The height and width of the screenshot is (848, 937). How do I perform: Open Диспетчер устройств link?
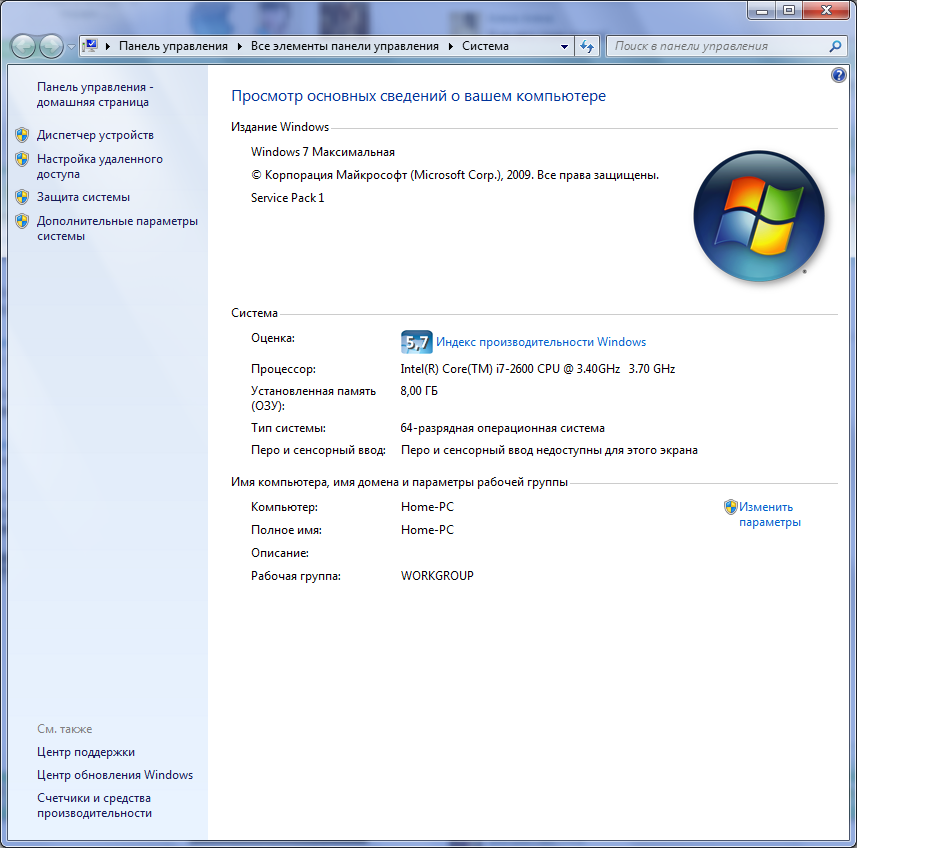pos(95,135)
